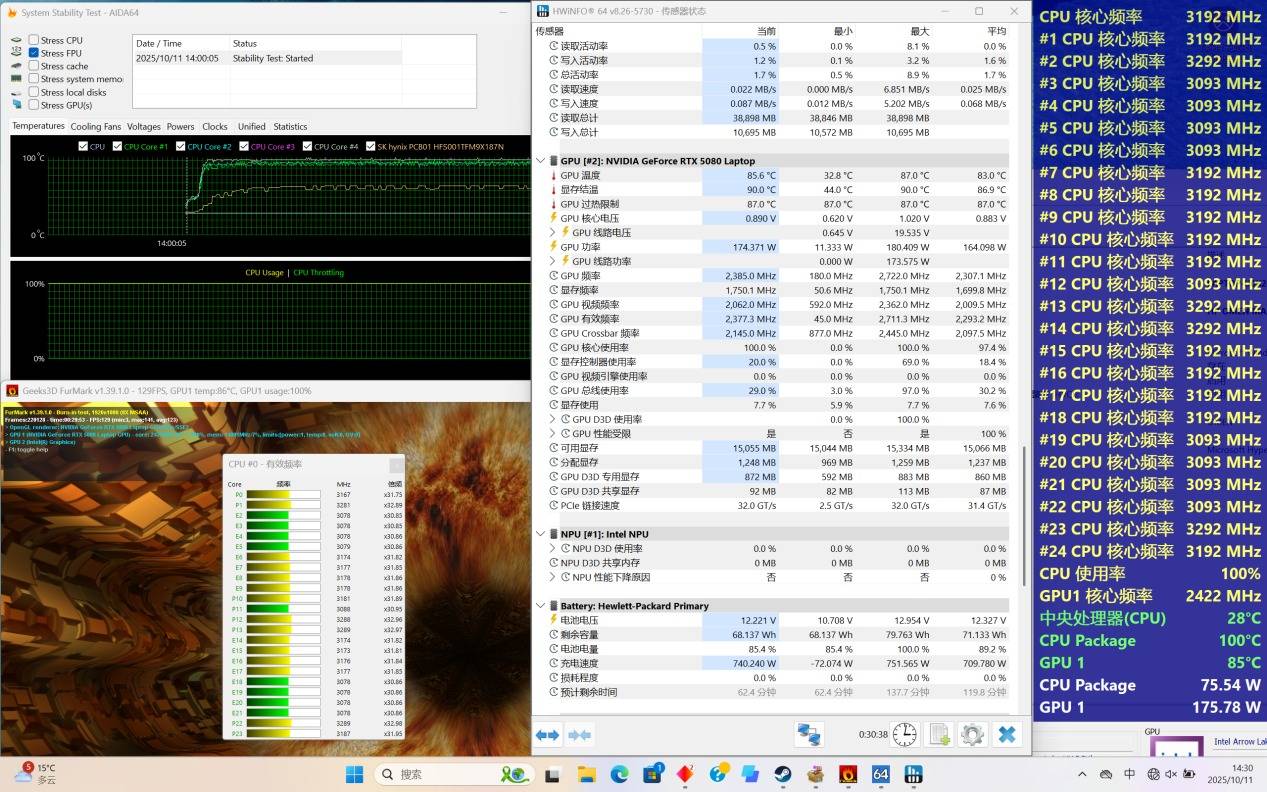Open the Statistics tab in AIDA64
This screenshot has height=792, width=1267.
click(290, 127)
